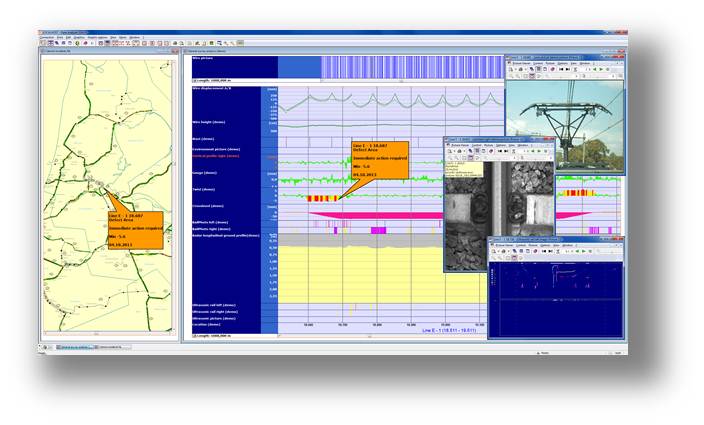Click green previous arrow in catenary viewer

pos(594,70)
